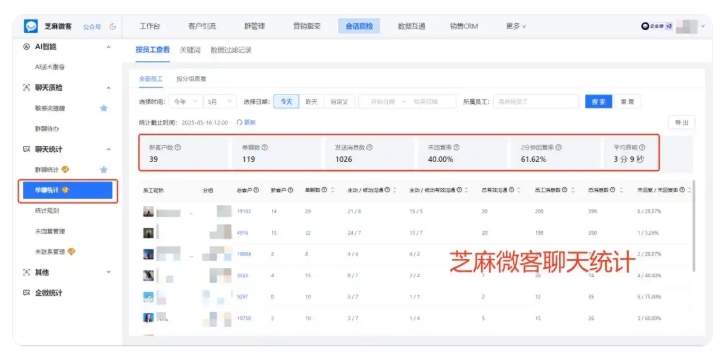Click the 聊天质检 section icon in sidebar
Screen dimensions: 722x360
tap(26, 87)
